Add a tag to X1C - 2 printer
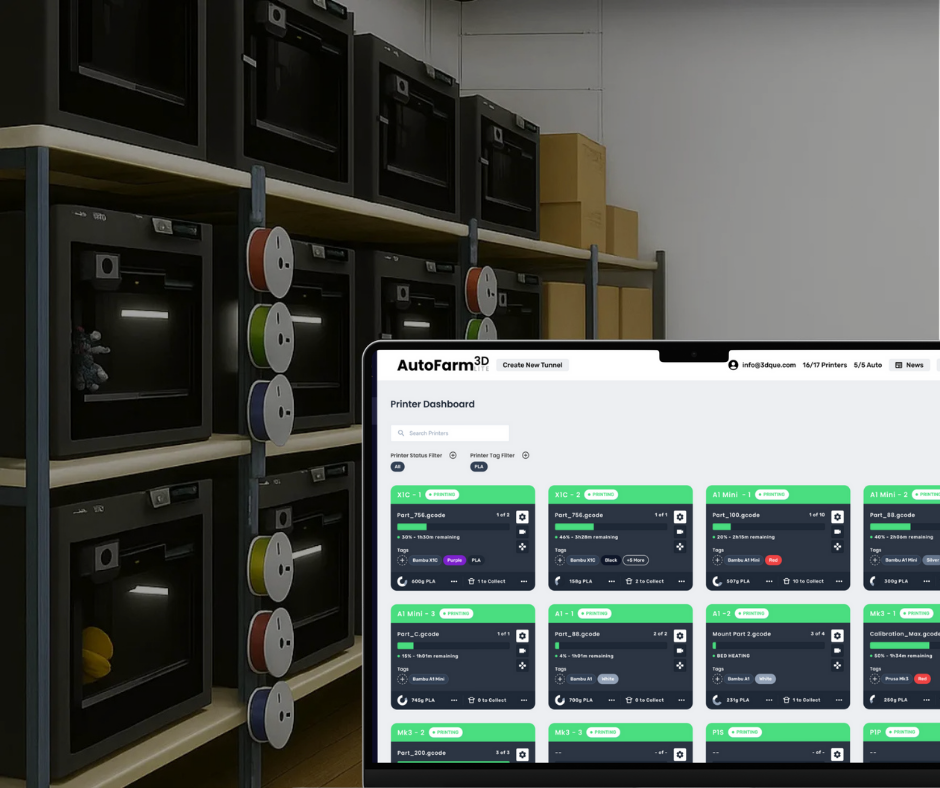 pyautogui.click(x=560, y=560)
